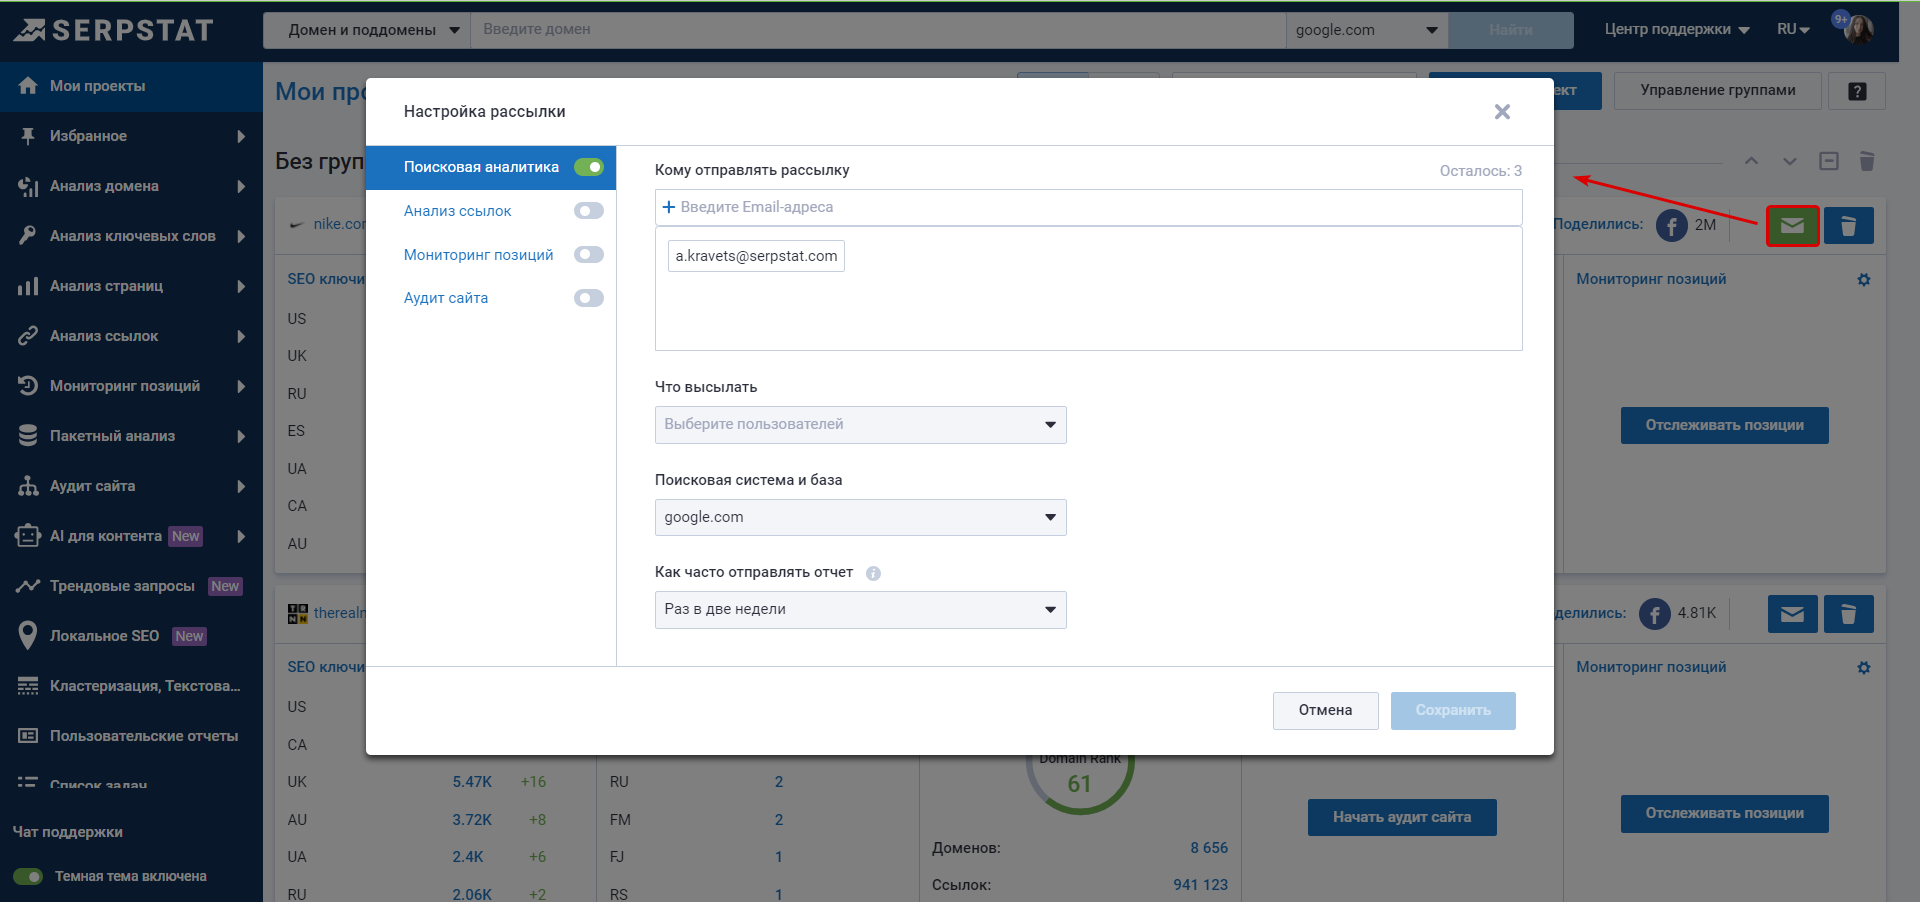Click the Отмена button
The image size is (1920, 902).
tap(1325, 710)
